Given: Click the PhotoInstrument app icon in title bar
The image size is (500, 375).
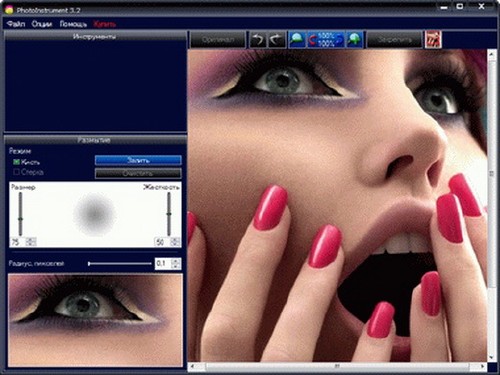Looking at the screenshot, I should coord(9,10).
